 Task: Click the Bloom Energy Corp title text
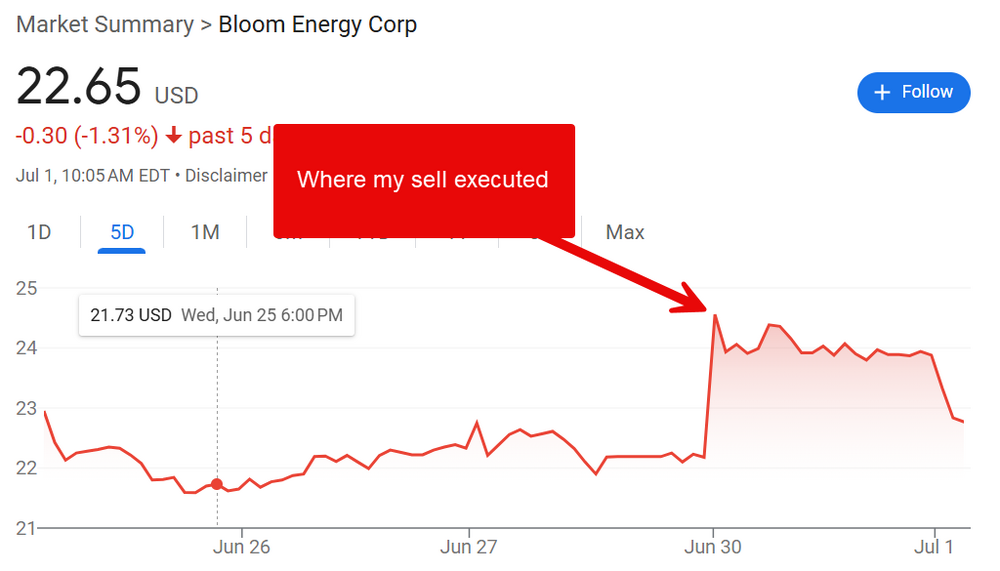point(317,25)
